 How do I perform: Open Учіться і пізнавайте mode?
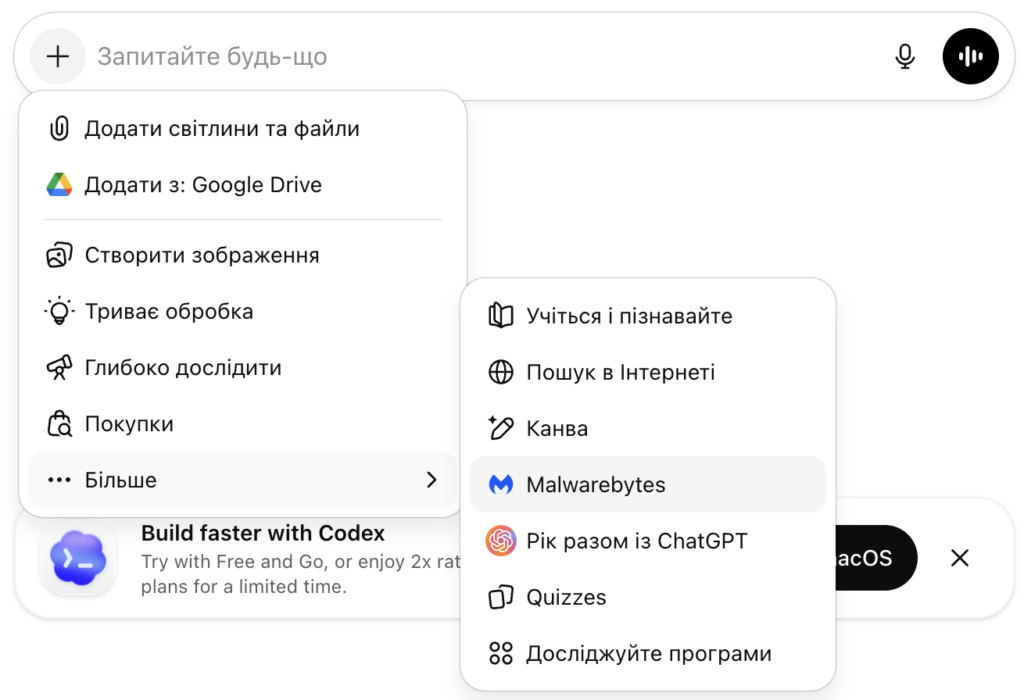pos(629,316)
